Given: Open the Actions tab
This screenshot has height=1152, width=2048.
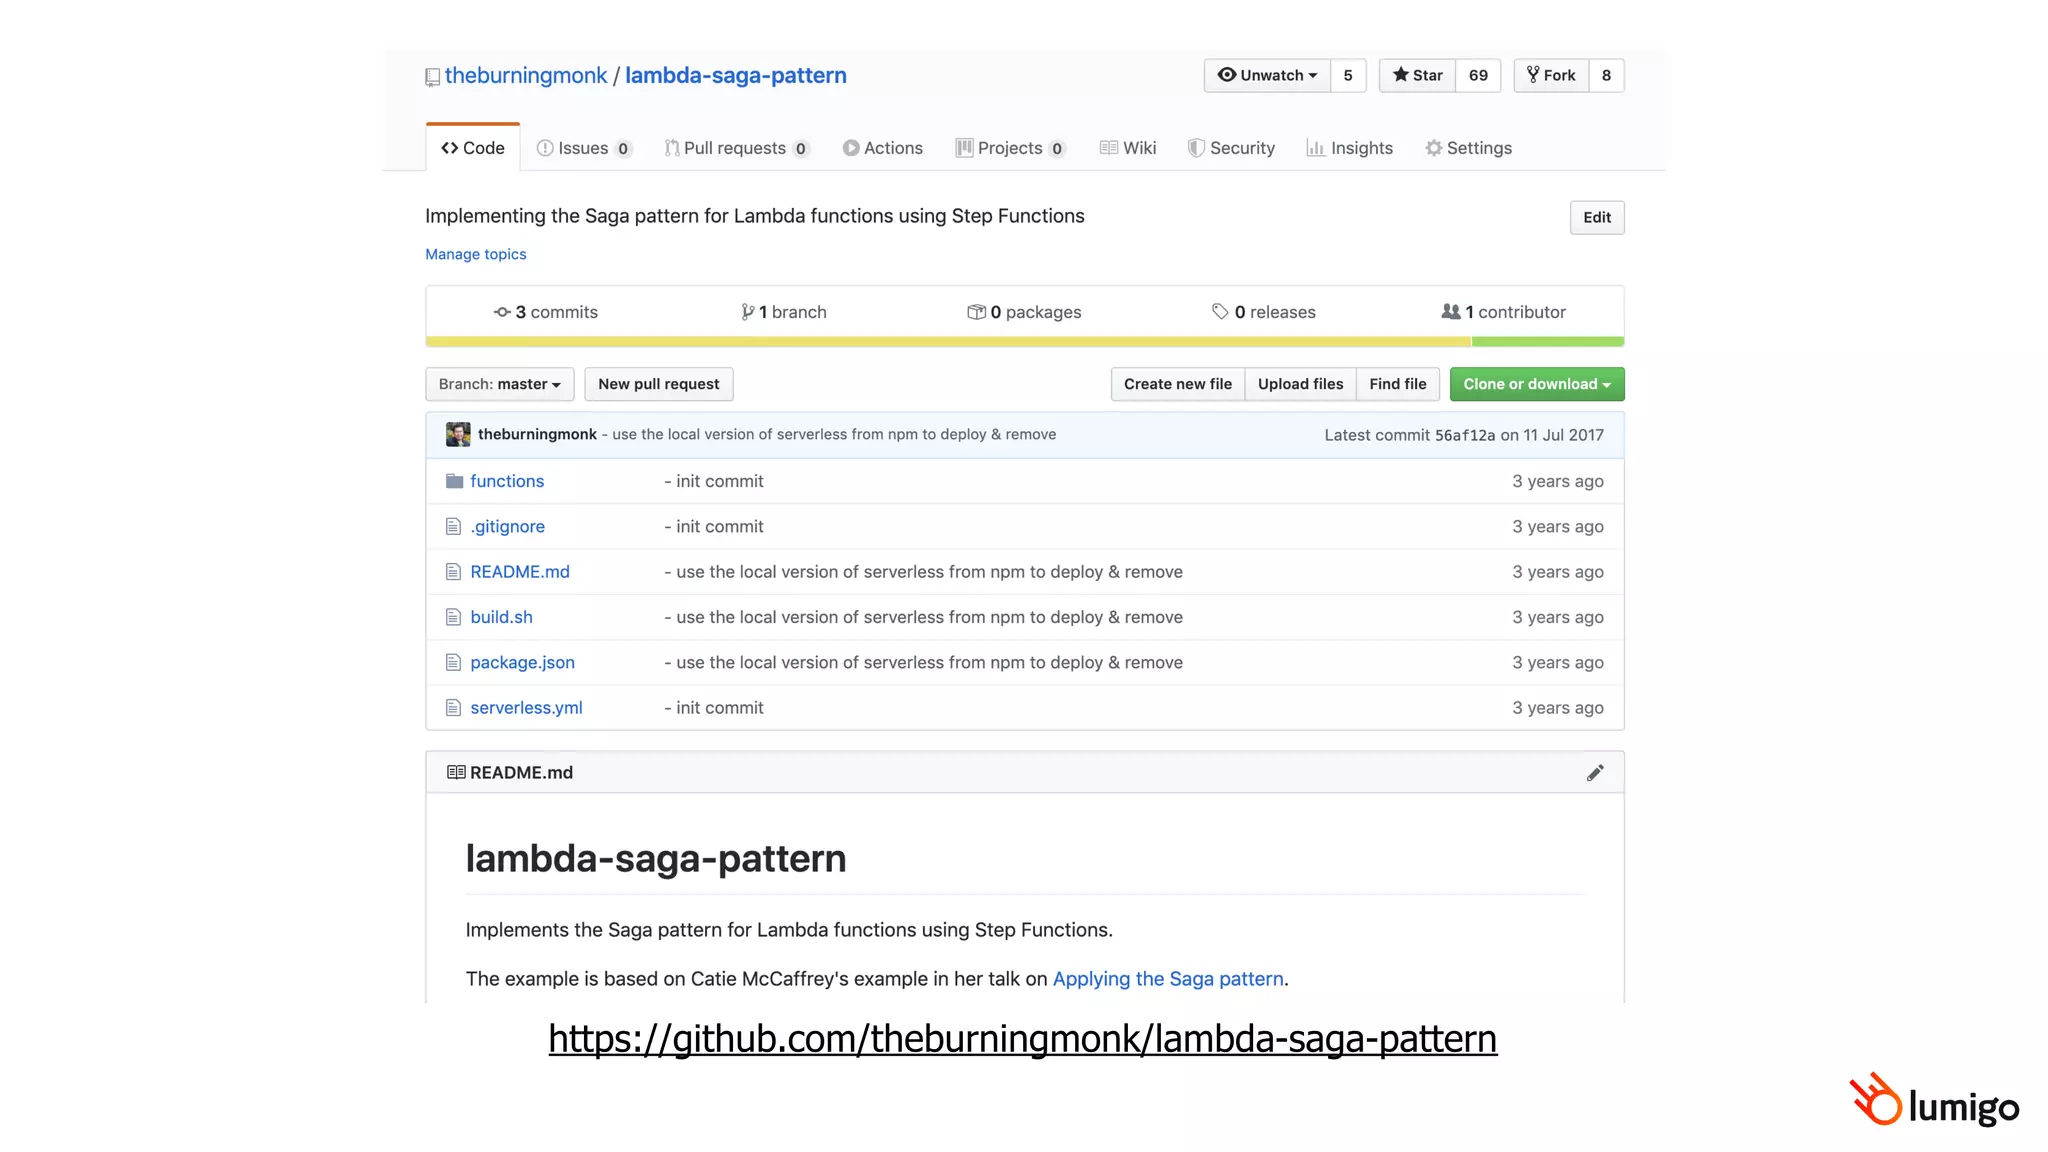Looking at the screenshot, I should pyautogui.click(x=883, y=148).
